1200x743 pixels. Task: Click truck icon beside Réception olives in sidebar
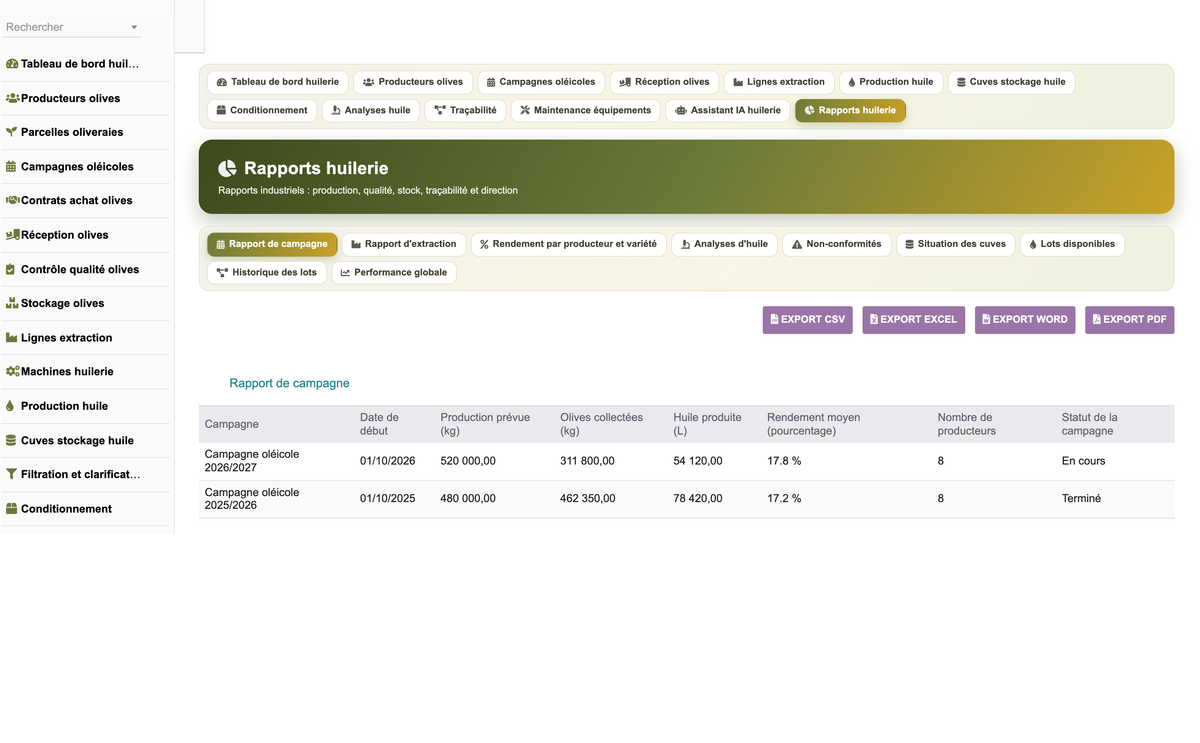[x=12, y=235]
